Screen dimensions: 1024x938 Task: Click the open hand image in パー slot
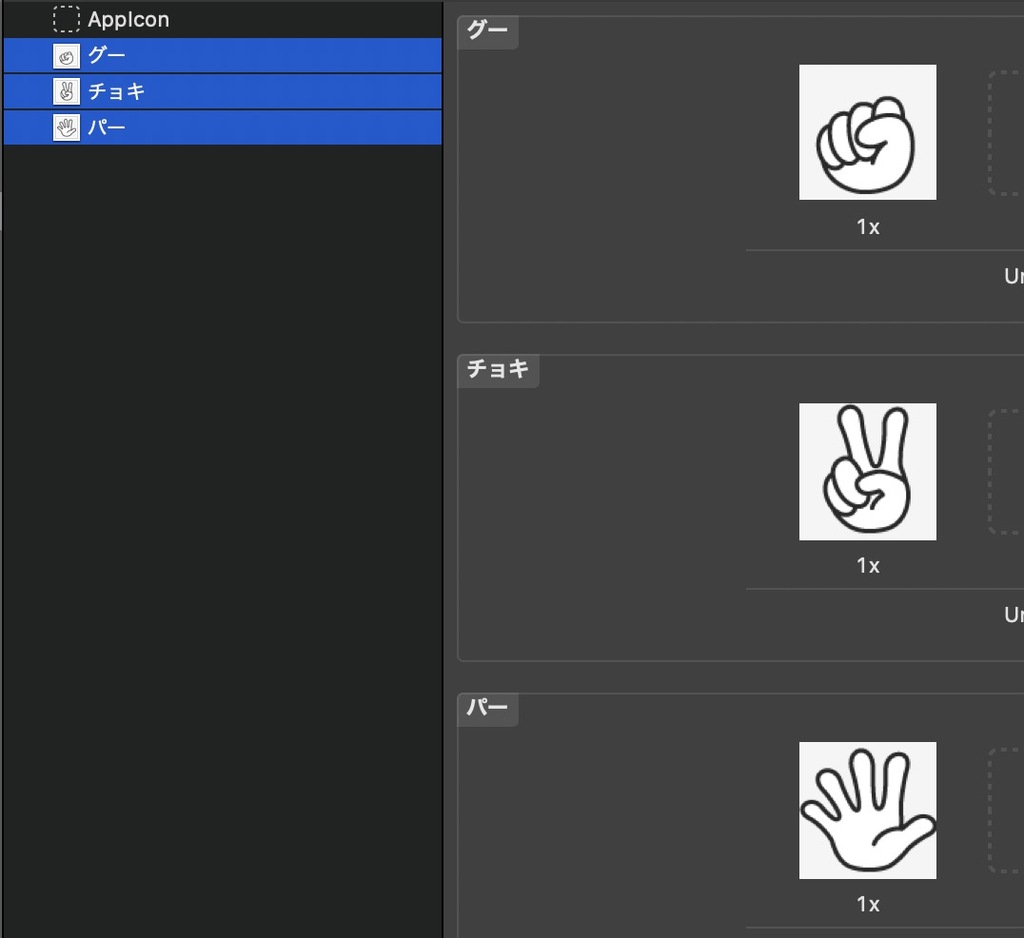click(x=867, y=810)
